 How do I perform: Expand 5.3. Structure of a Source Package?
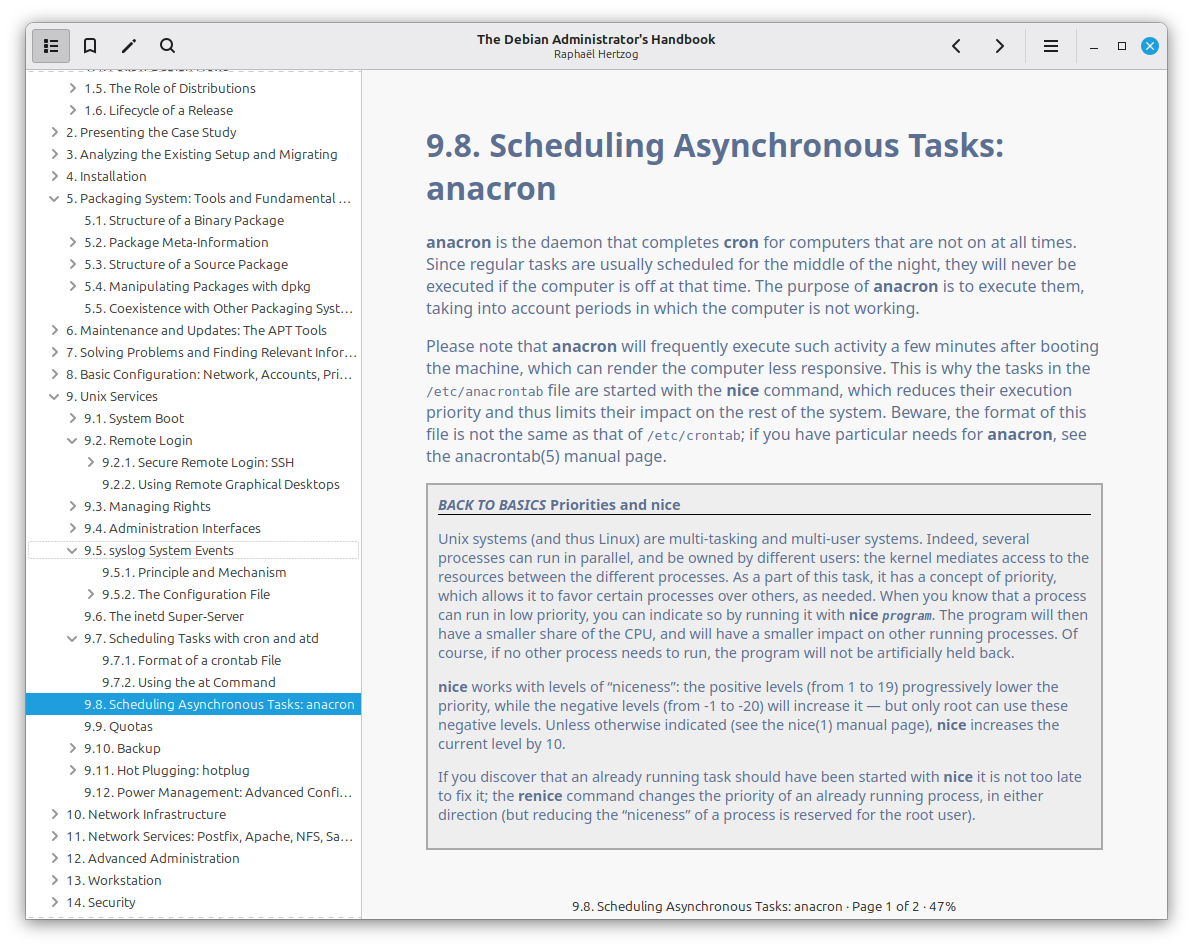72,265
